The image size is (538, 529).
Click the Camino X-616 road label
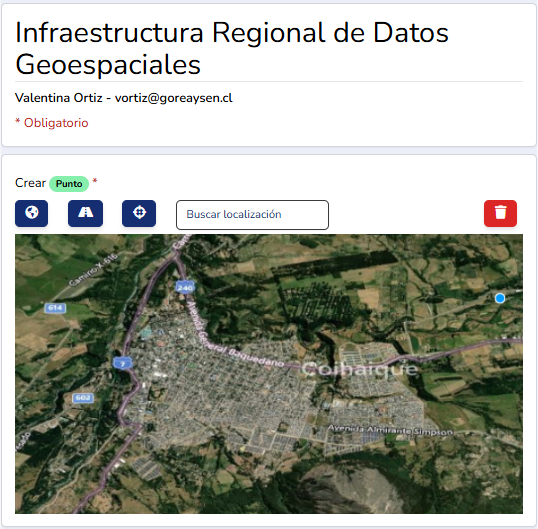(x=93, y=269)
